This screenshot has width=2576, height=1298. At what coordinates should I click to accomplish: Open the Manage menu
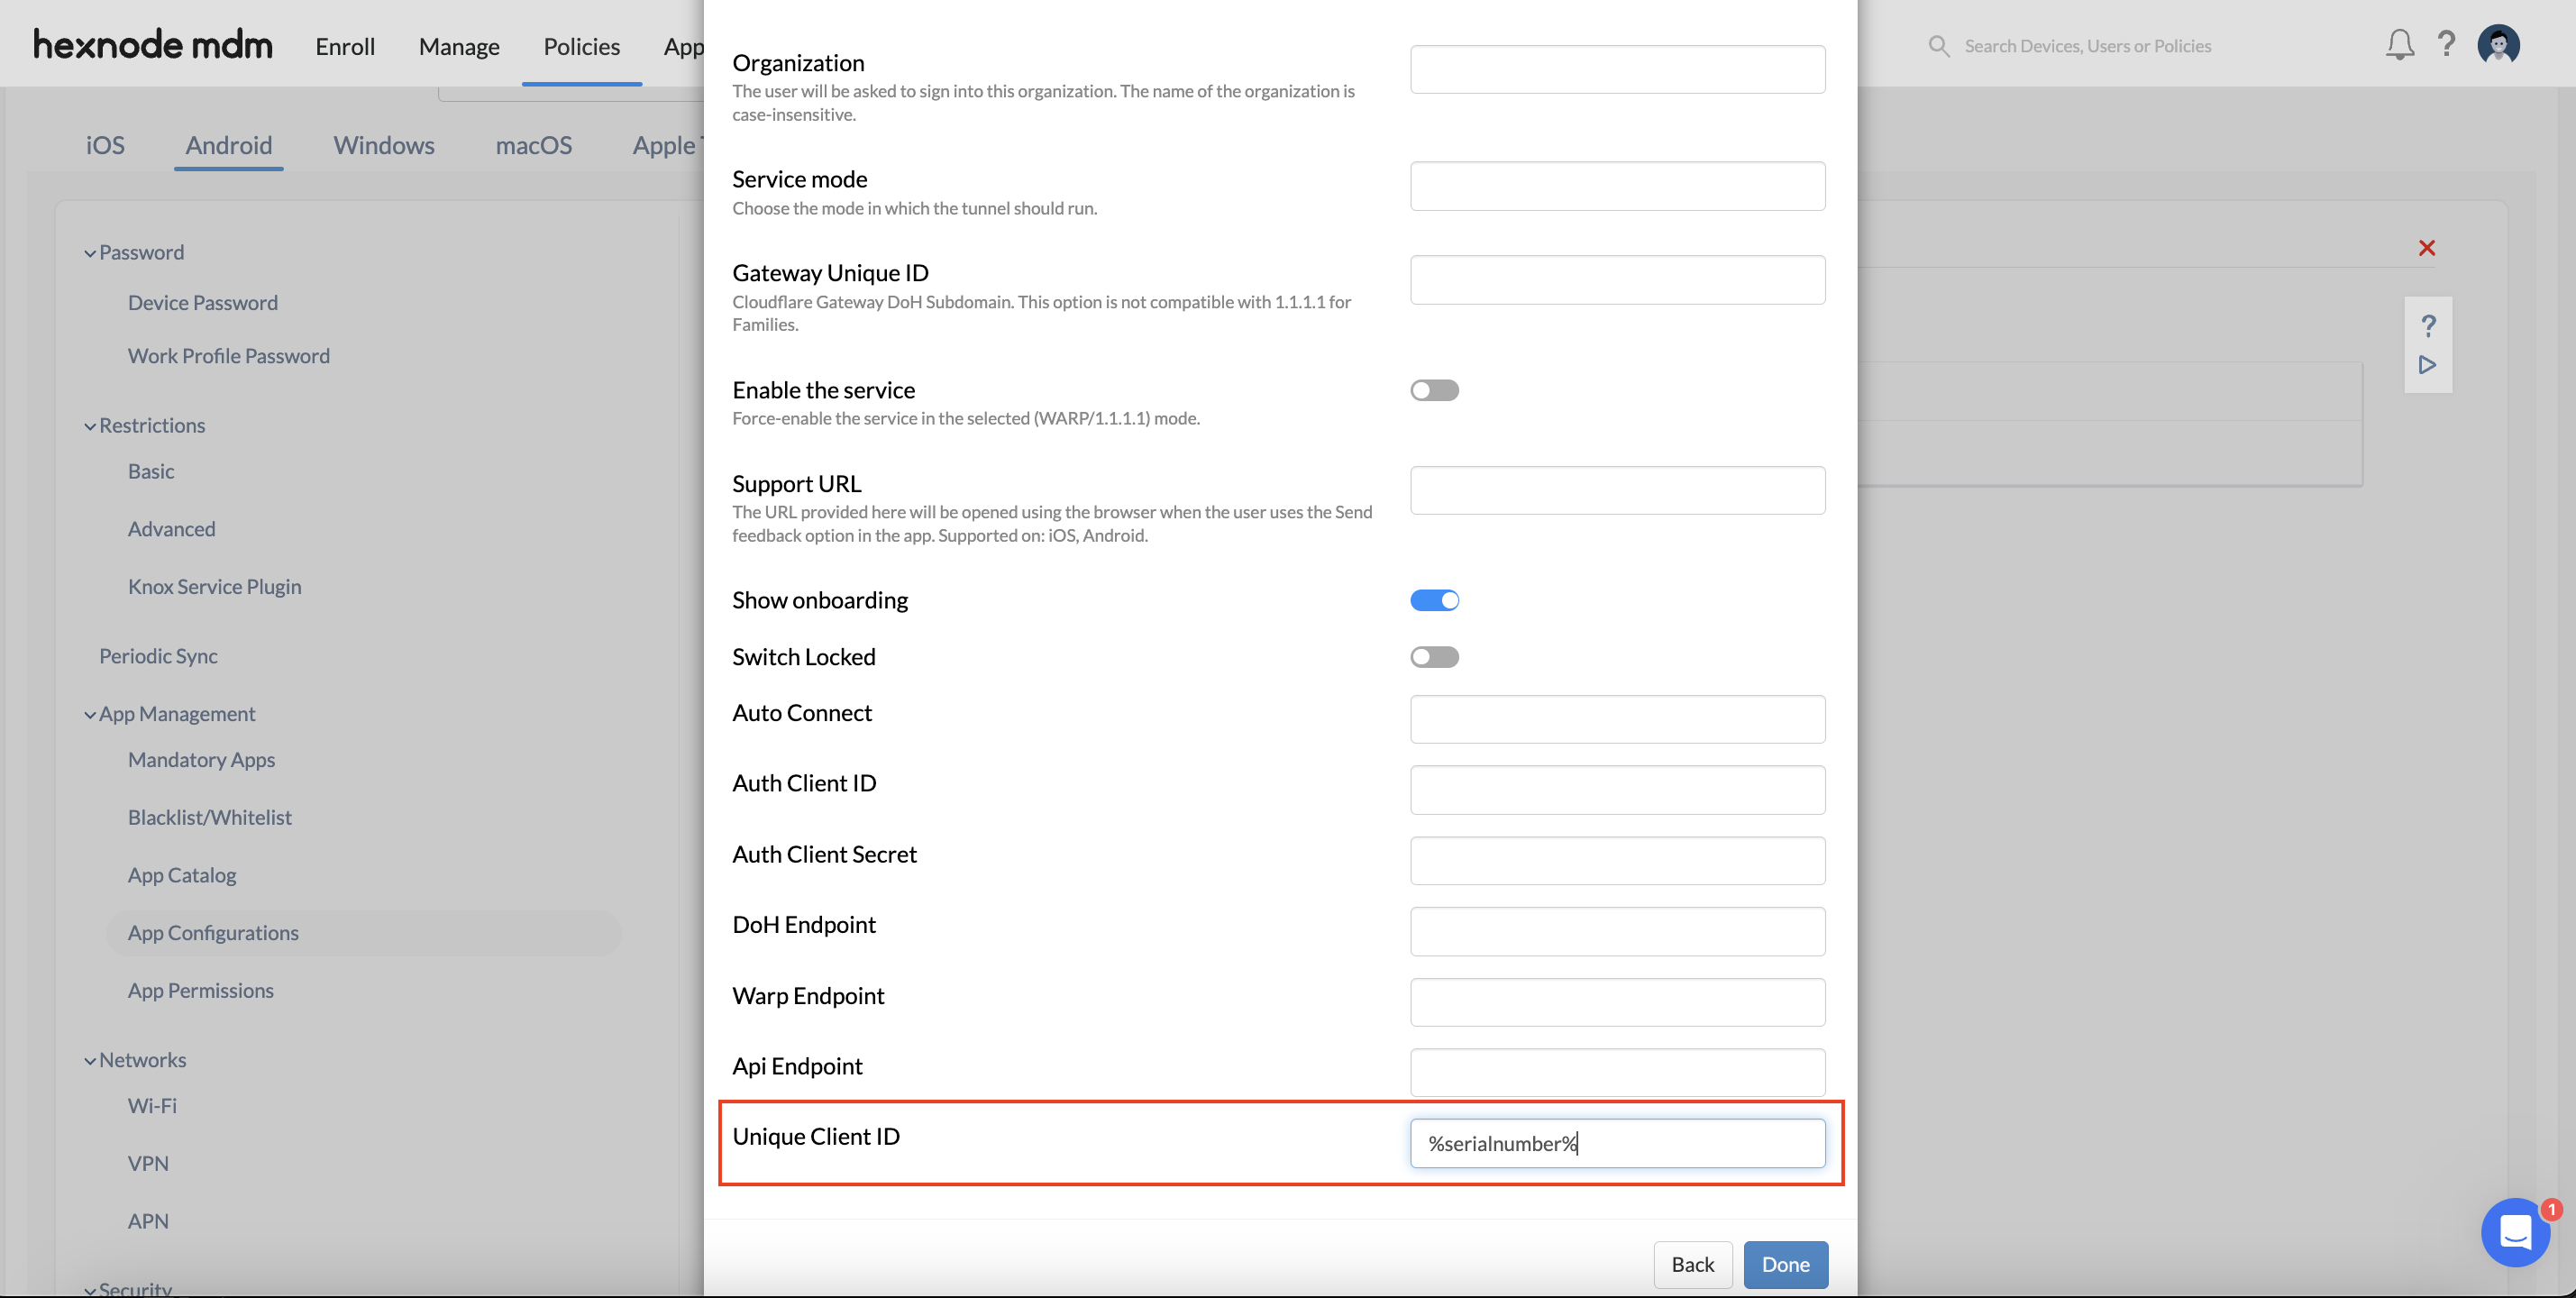[459, 46]
